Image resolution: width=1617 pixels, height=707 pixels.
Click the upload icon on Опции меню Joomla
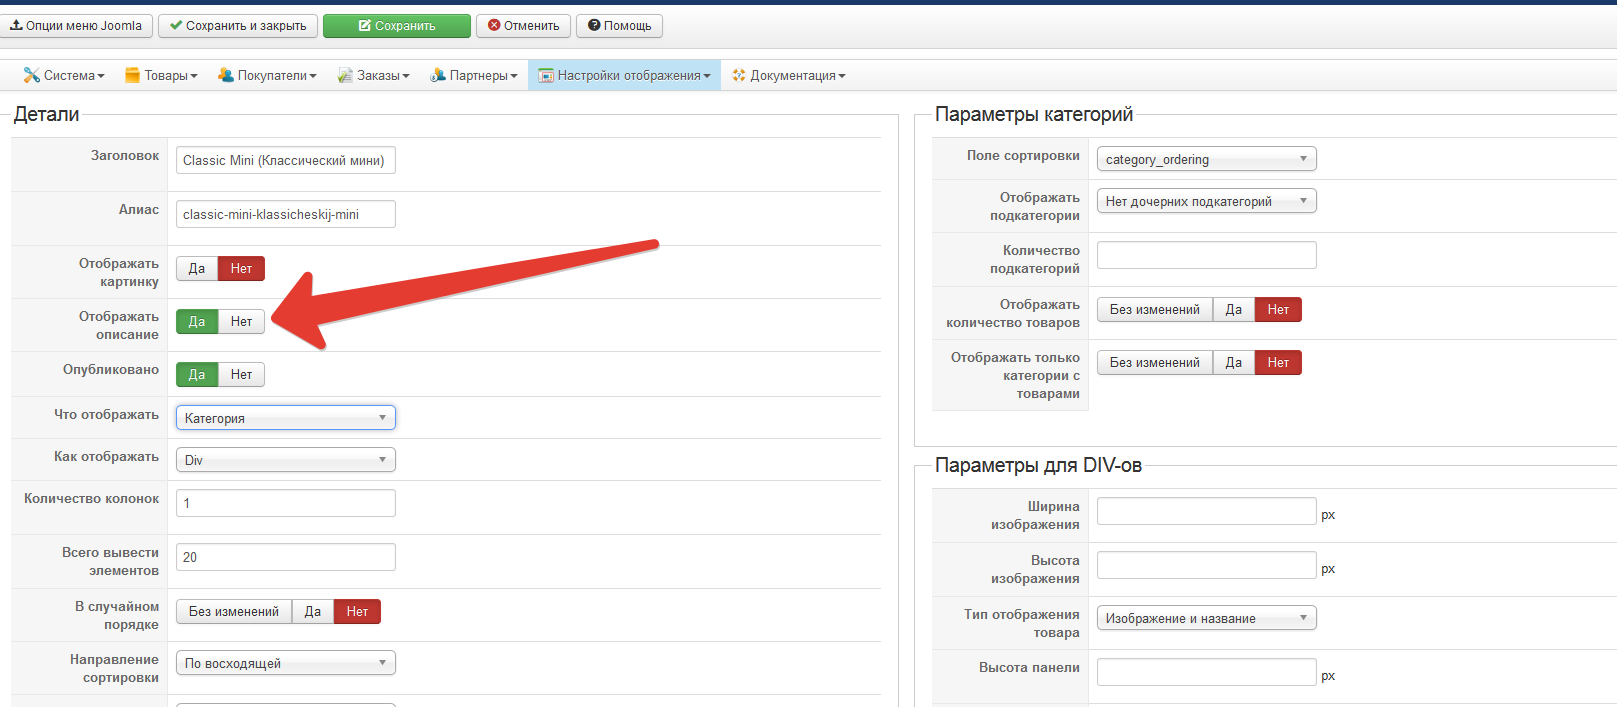point(16,25)
